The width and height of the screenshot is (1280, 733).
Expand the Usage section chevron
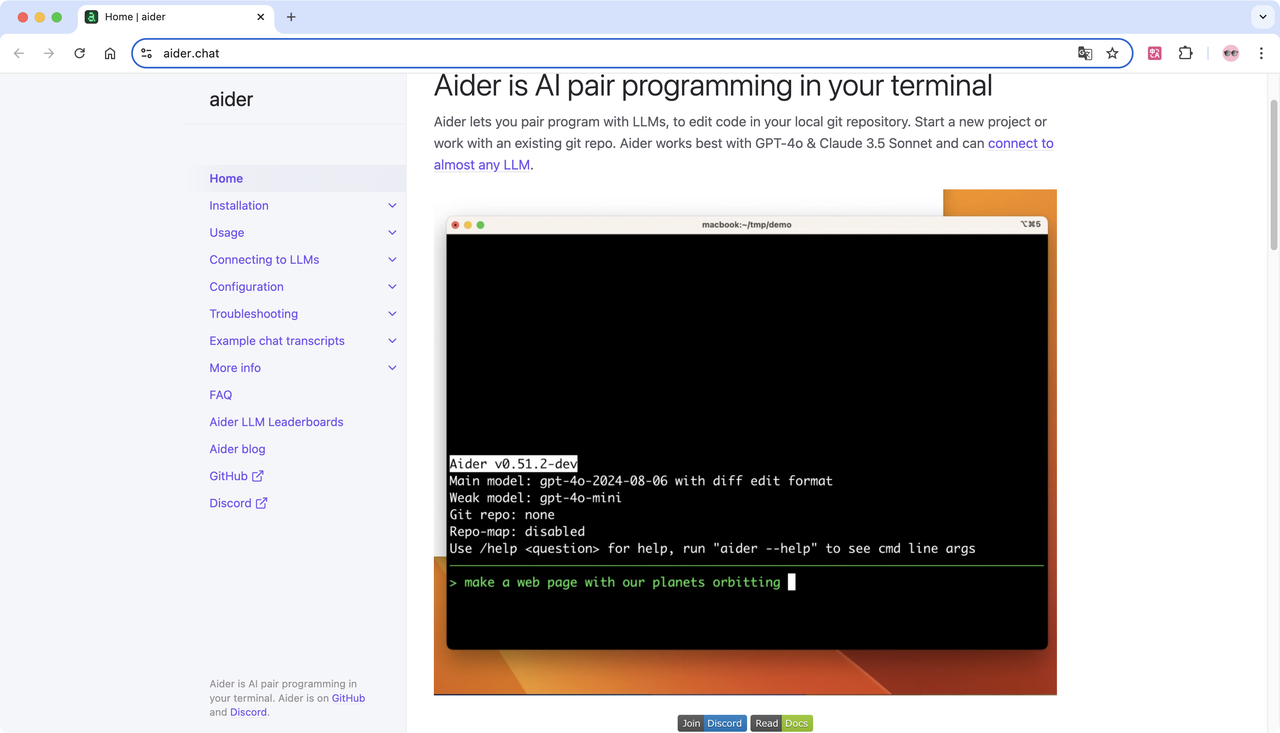click(x=392, y=232)
